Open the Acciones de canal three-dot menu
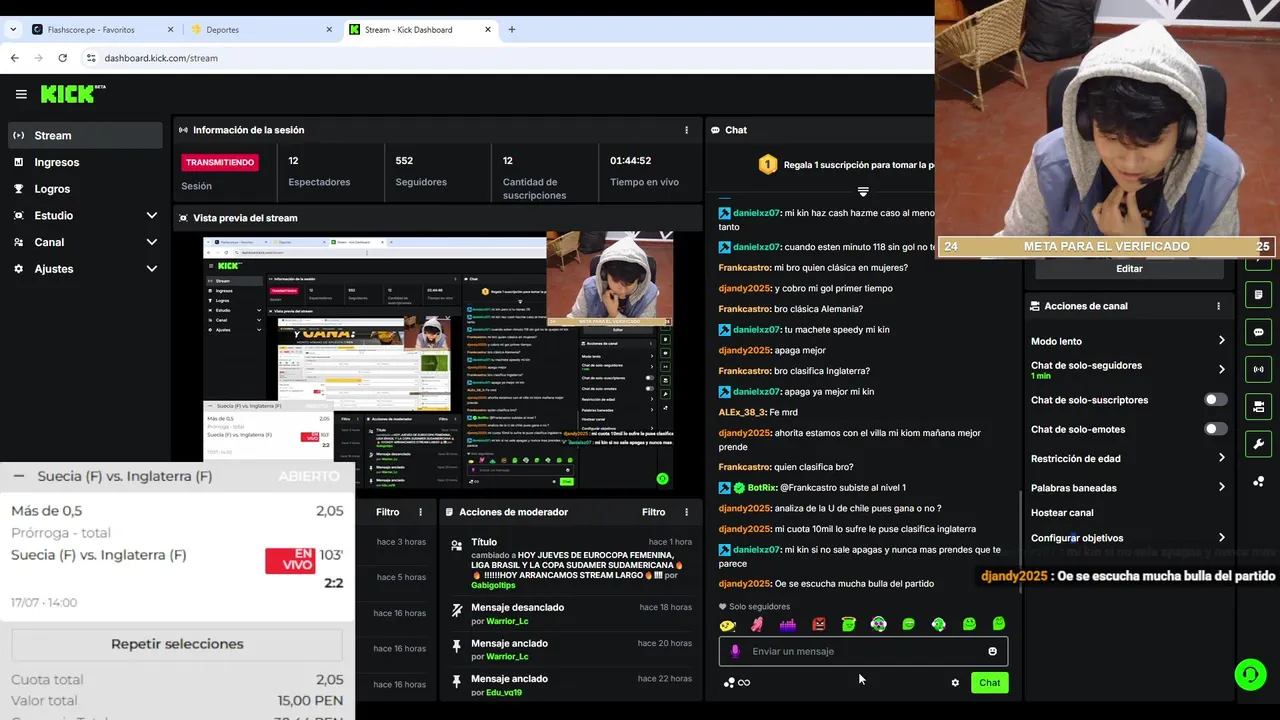Image resolution: width=1280 pixels, height=720 pixels. point(1218,306)
